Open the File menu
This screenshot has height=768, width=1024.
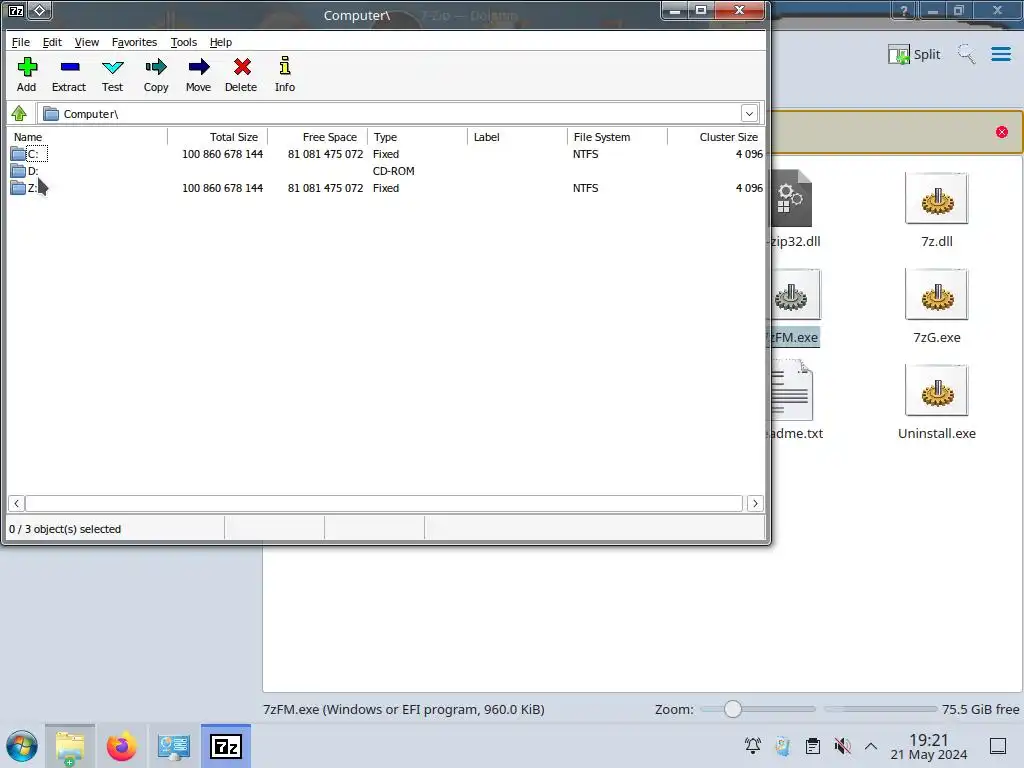(21, 42)
